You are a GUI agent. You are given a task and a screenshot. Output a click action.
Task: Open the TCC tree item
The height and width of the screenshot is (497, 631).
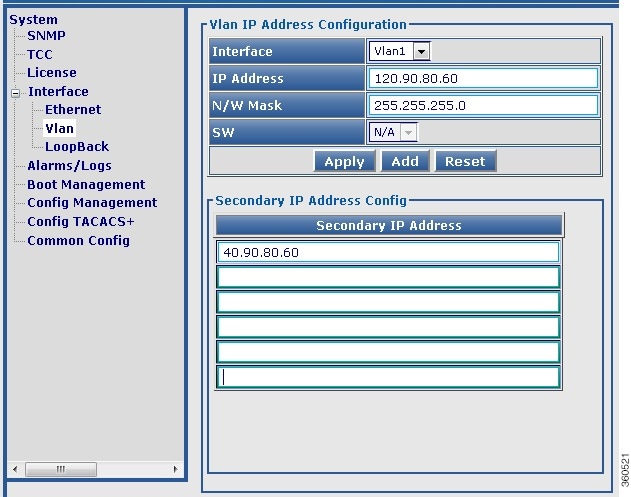tap(39, 54)
